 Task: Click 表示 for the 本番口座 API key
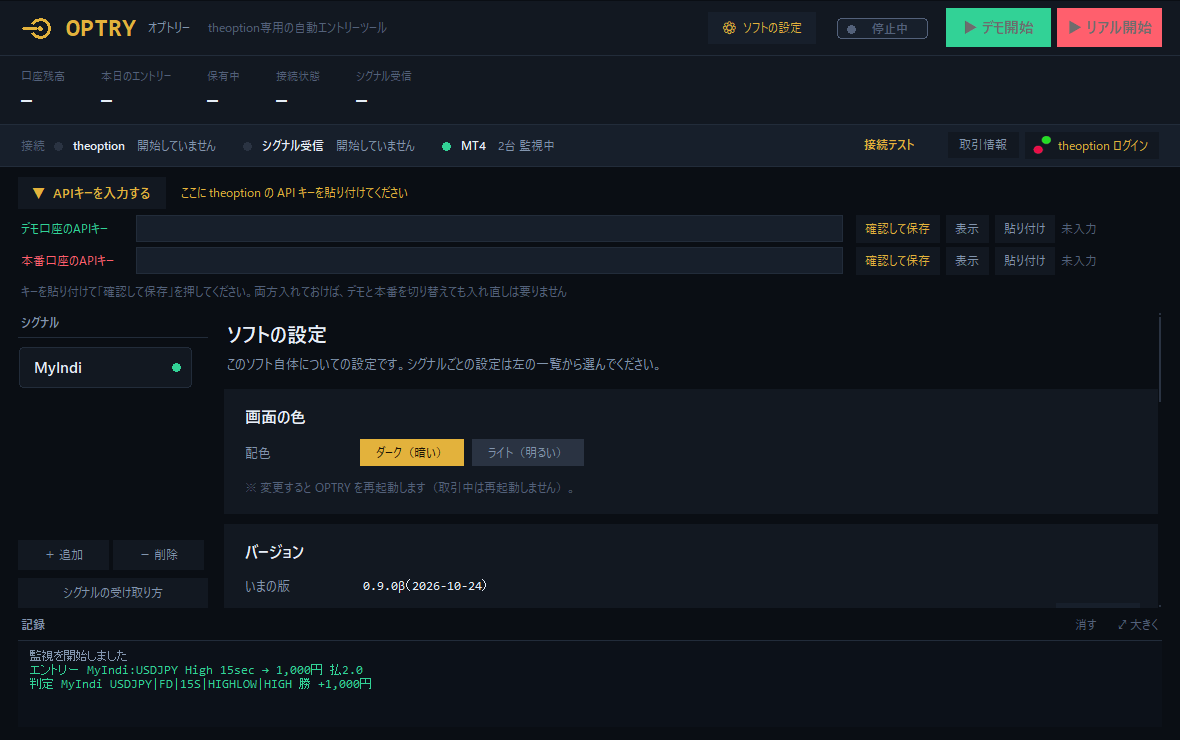click(967, 260)
